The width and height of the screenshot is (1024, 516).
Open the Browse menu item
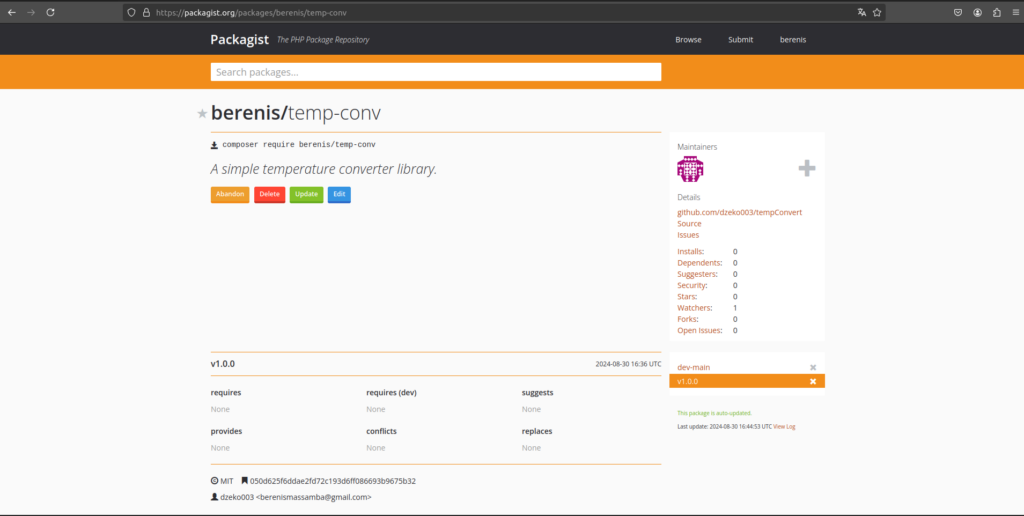click(x=688, y=40)
